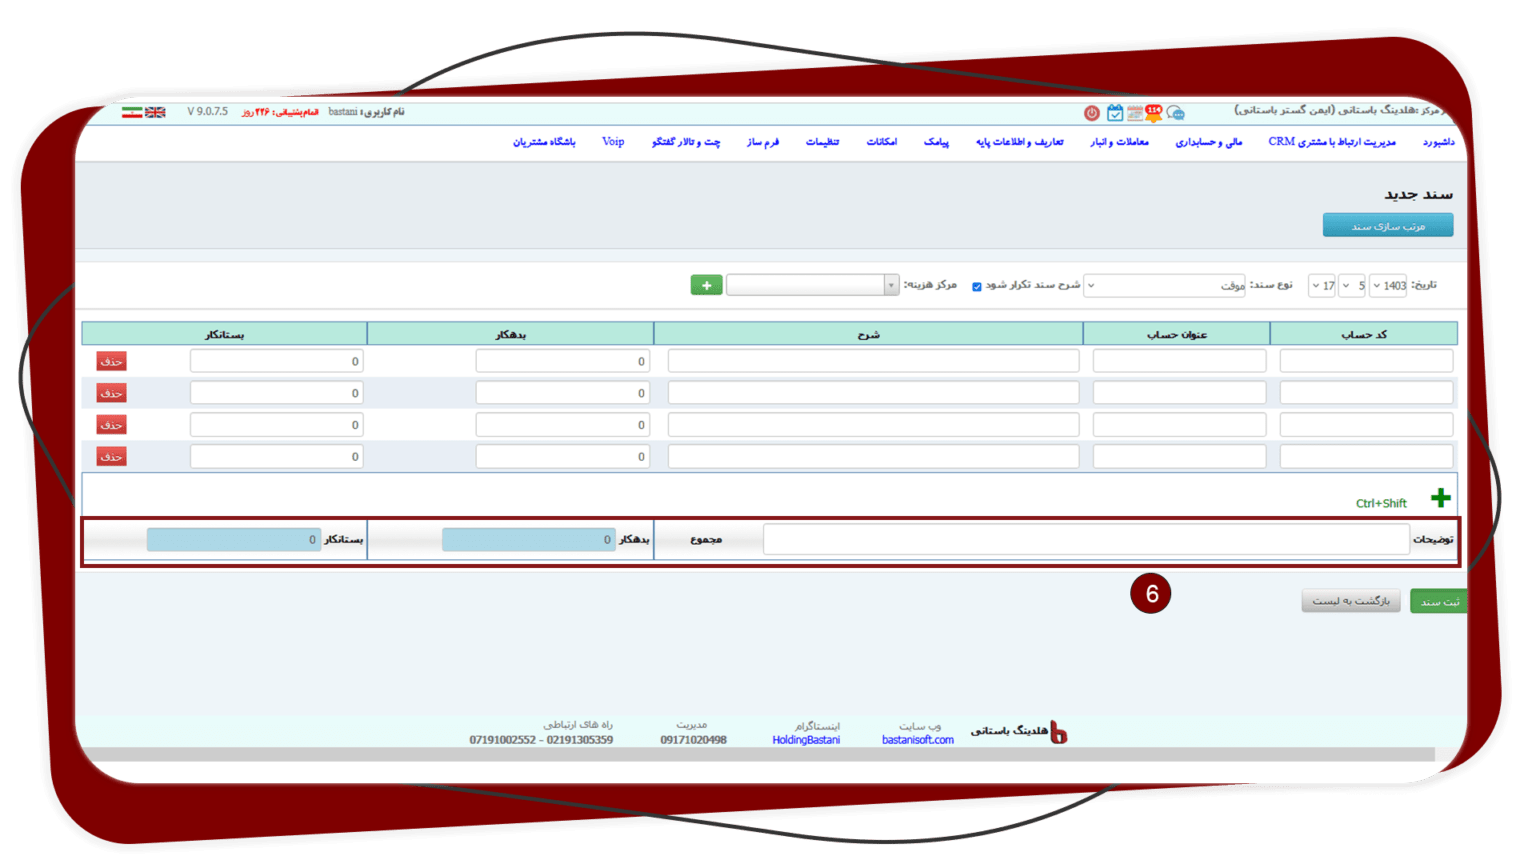Open 'نوع سند' document type dropdown
This screenshot has height=864, width=1536.
[x=1165, y=285]
